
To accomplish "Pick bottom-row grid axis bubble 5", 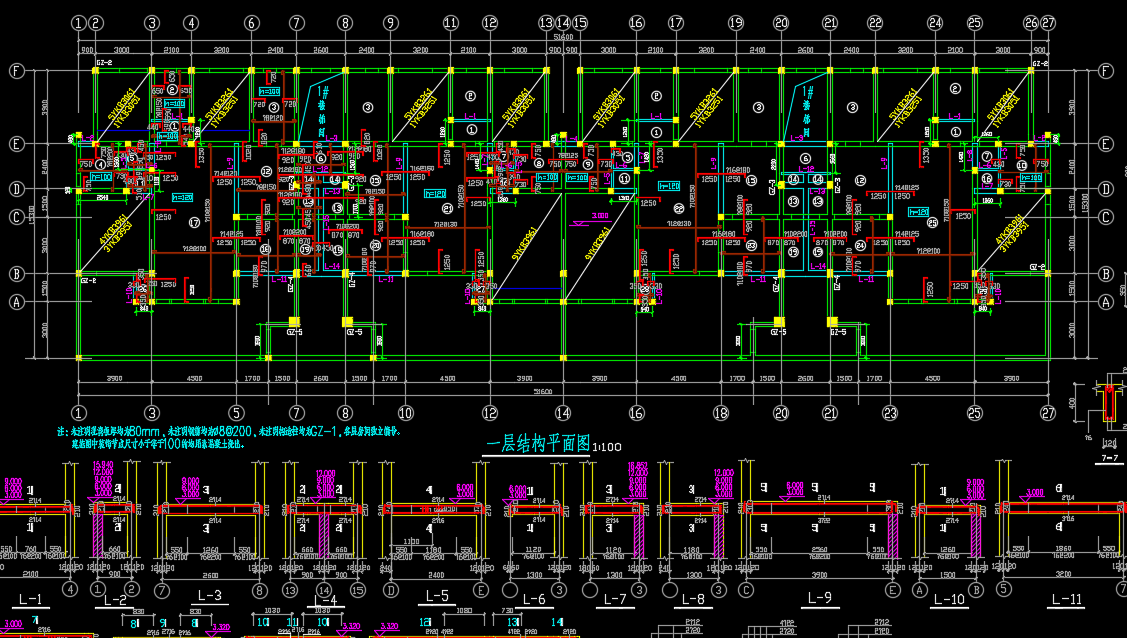I will coord(236,412).
